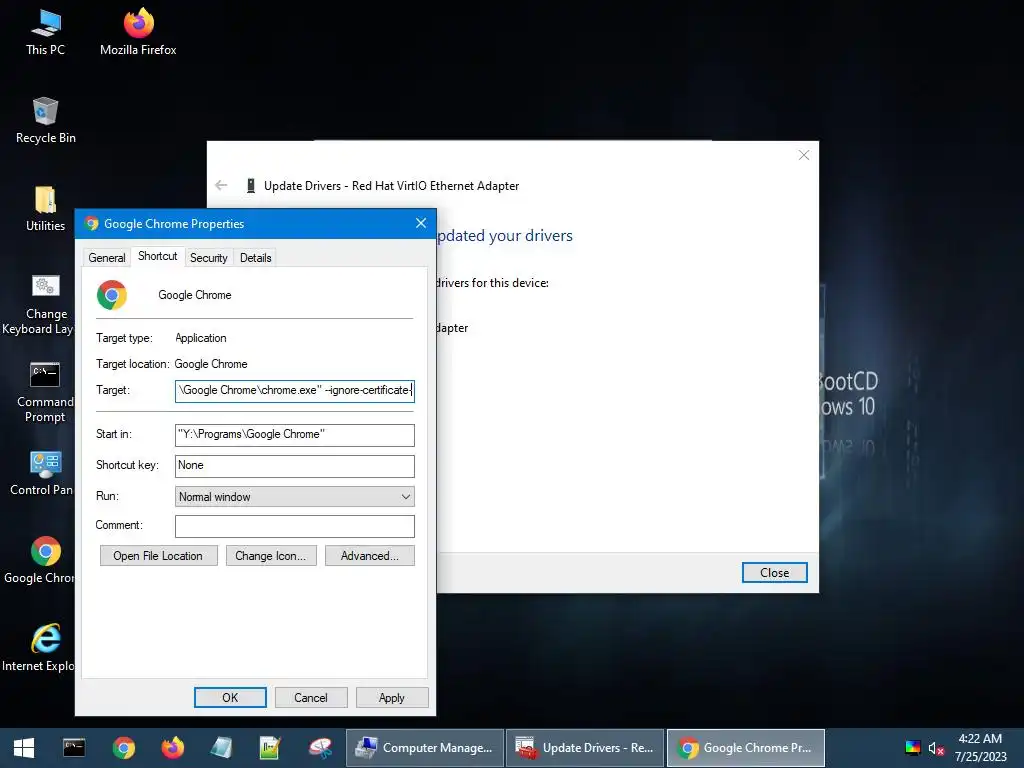Expand the Run dropdown (Normal window)
This screenshot has width=1024, height=768.
(x=295, y=497)
